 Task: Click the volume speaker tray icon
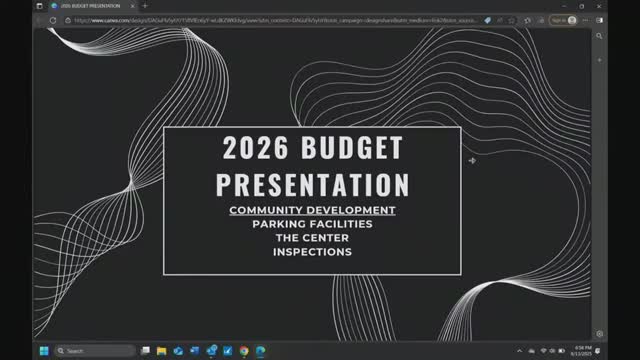(x=552, y=351)
